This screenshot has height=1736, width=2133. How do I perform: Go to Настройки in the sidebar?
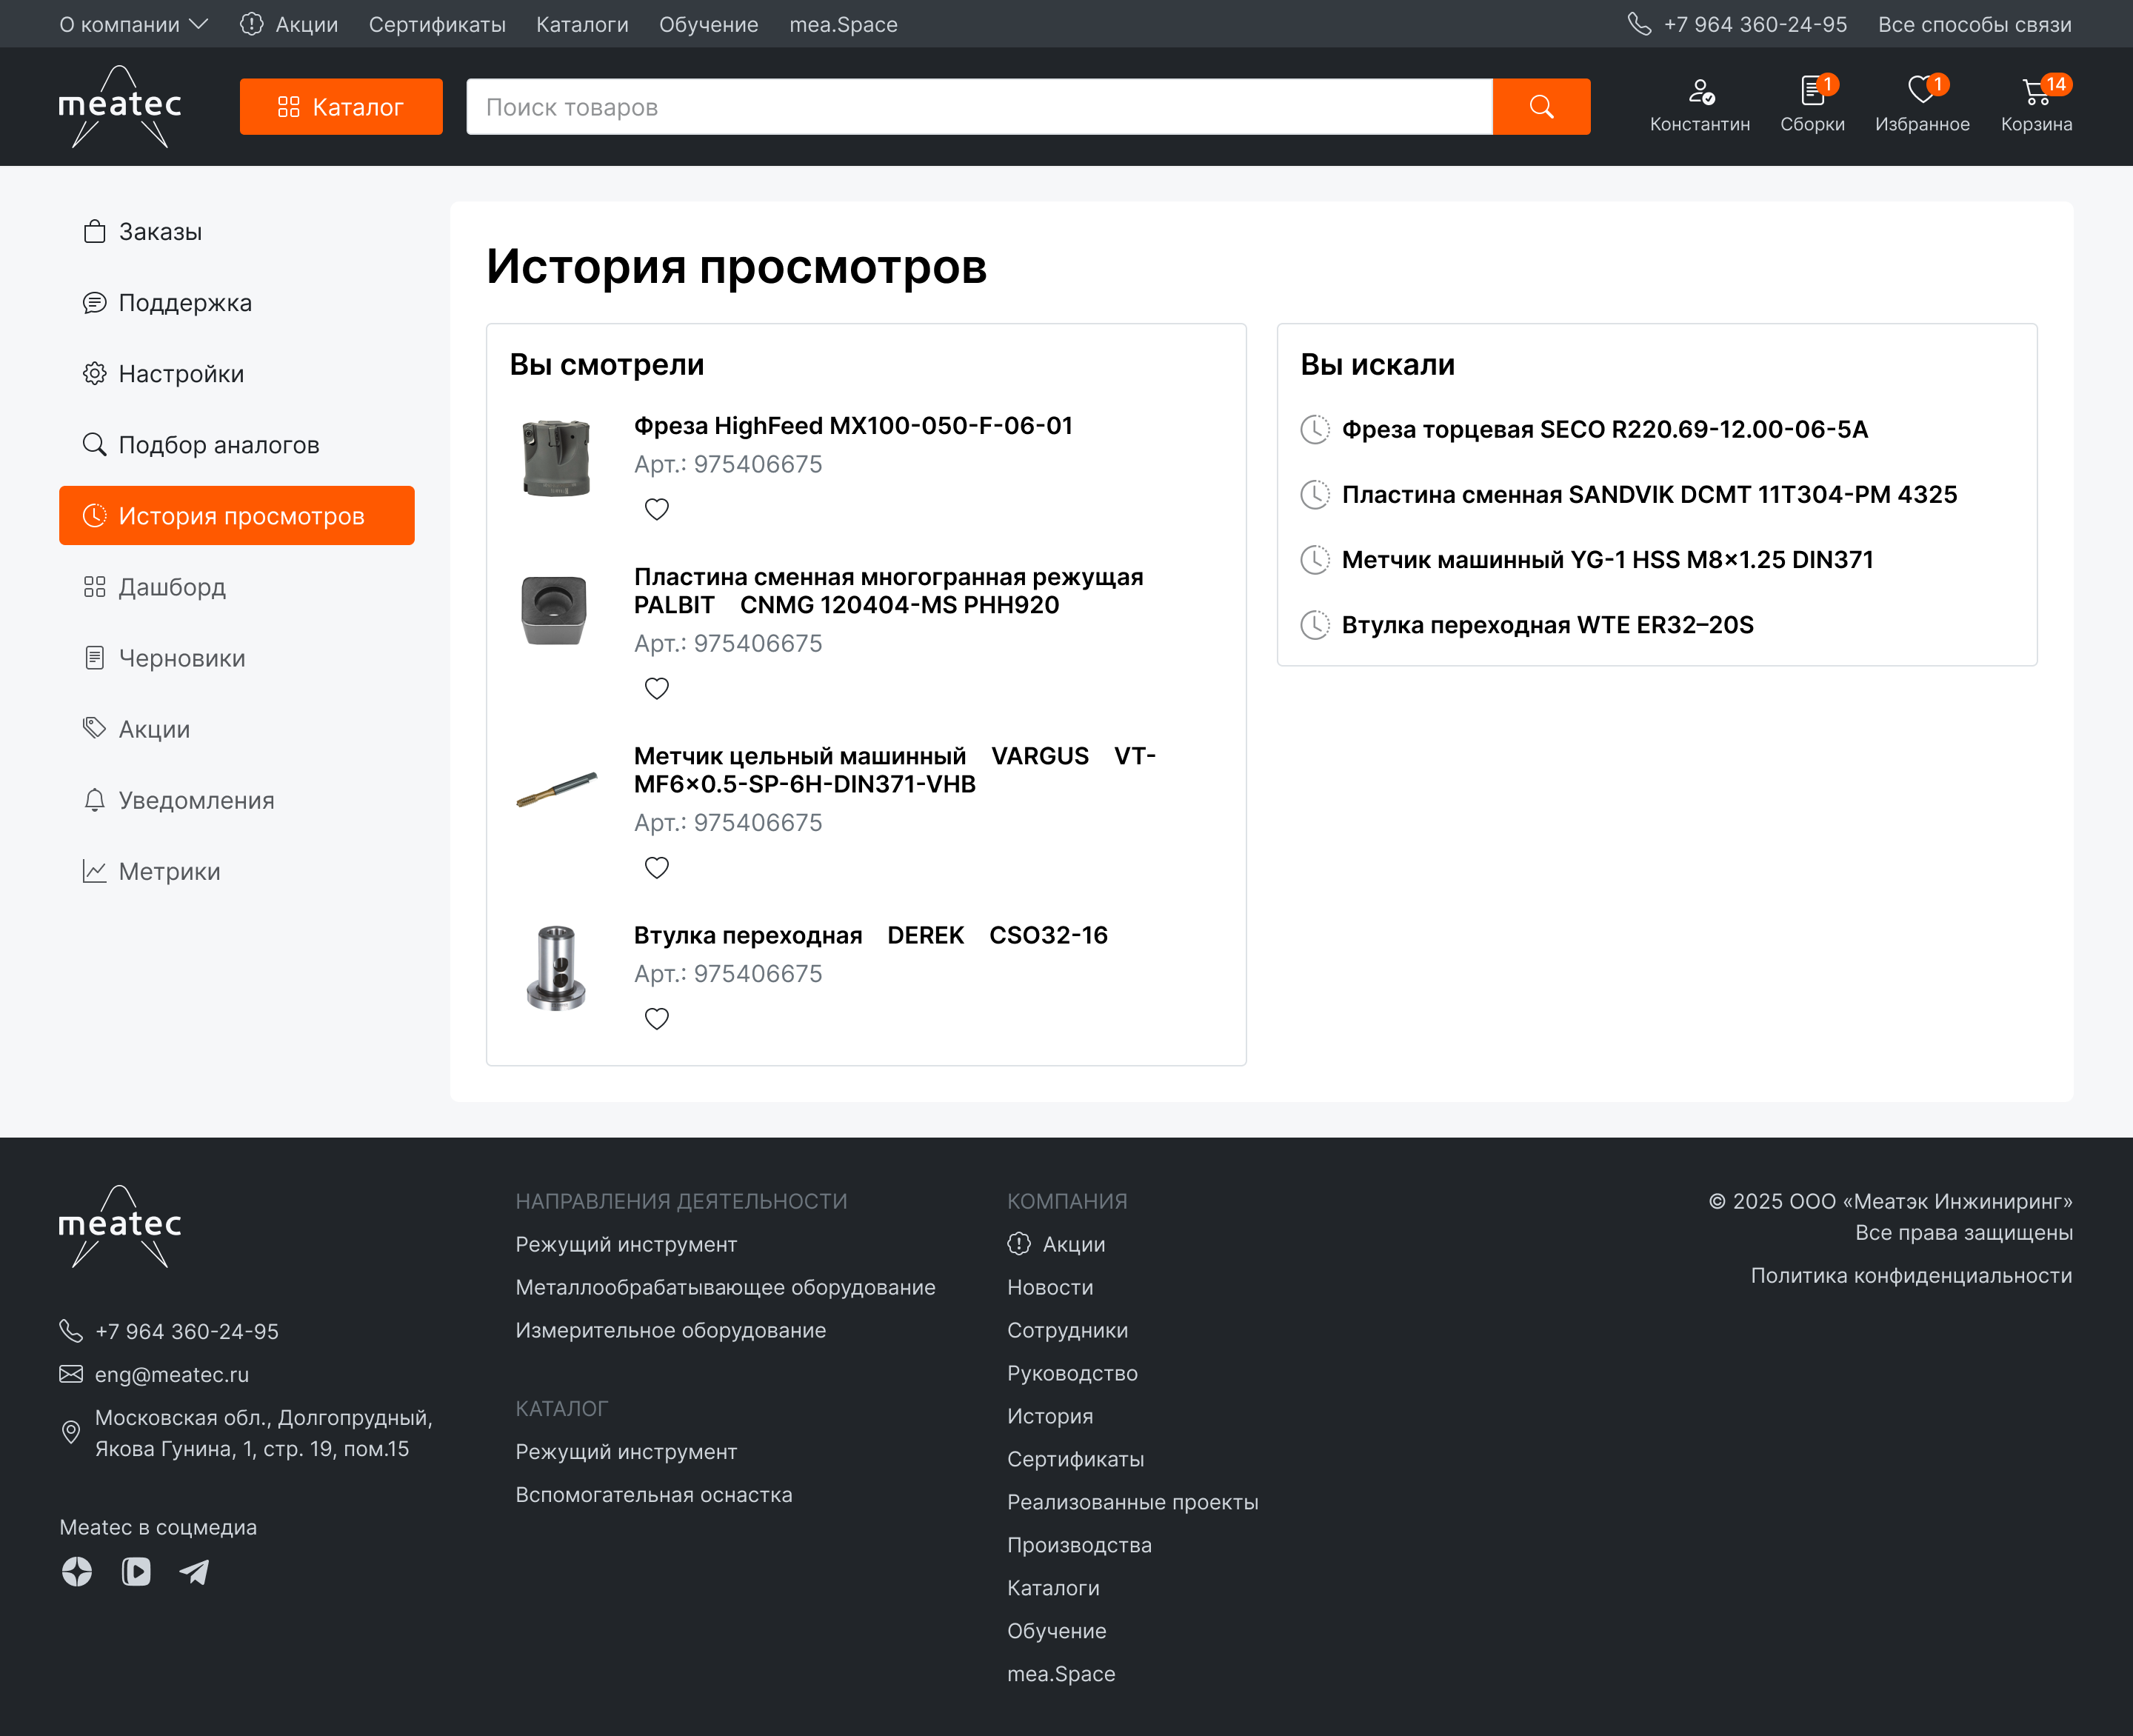(x=181, y=374)
